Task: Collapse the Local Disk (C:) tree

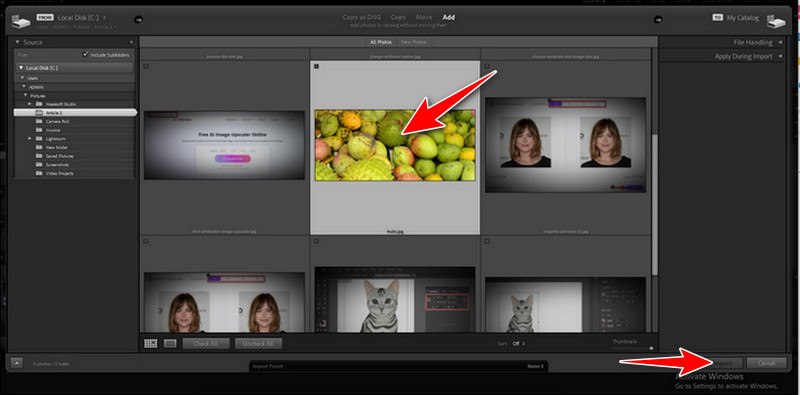Action: 21,67
